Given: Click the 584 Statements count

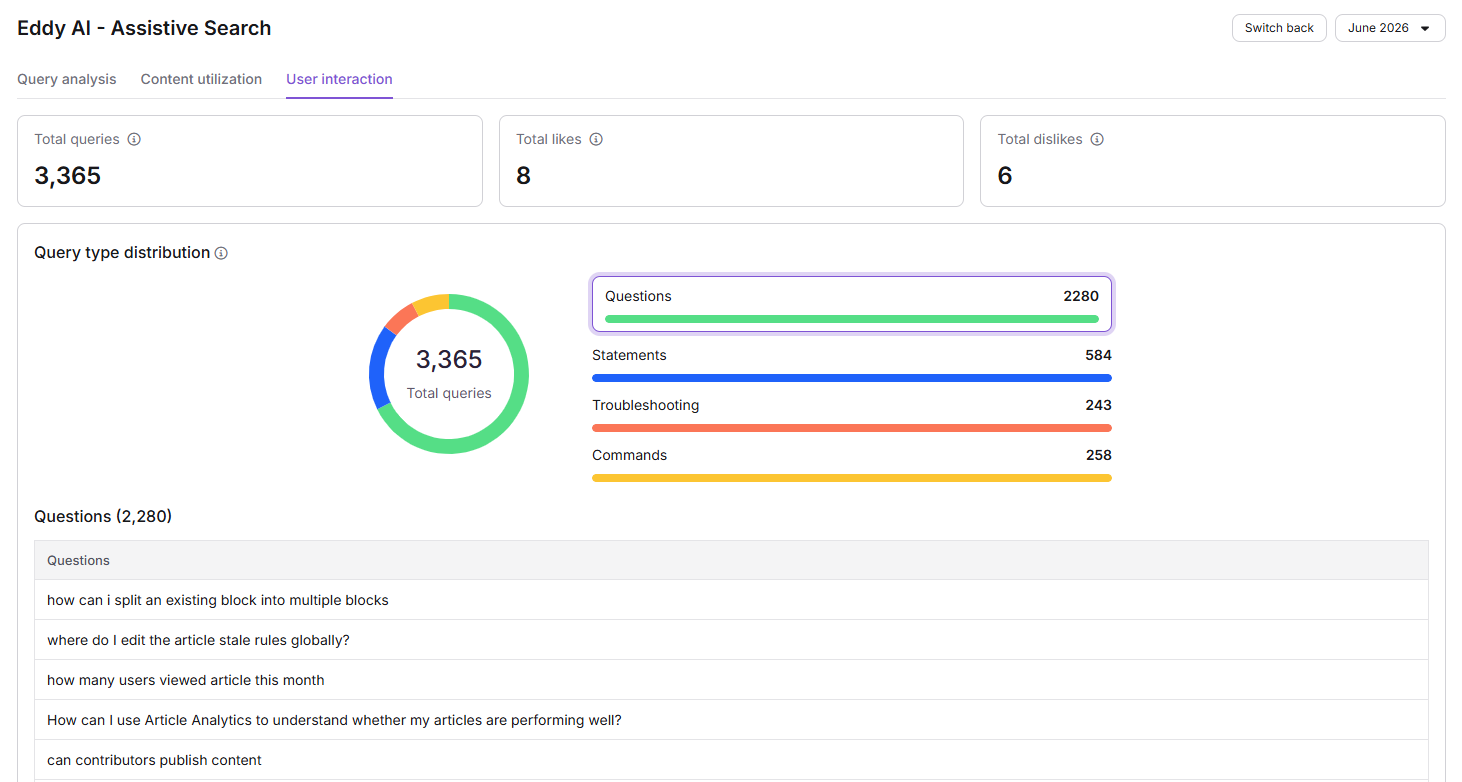Looking at the screenshot, I should 1098,355.
